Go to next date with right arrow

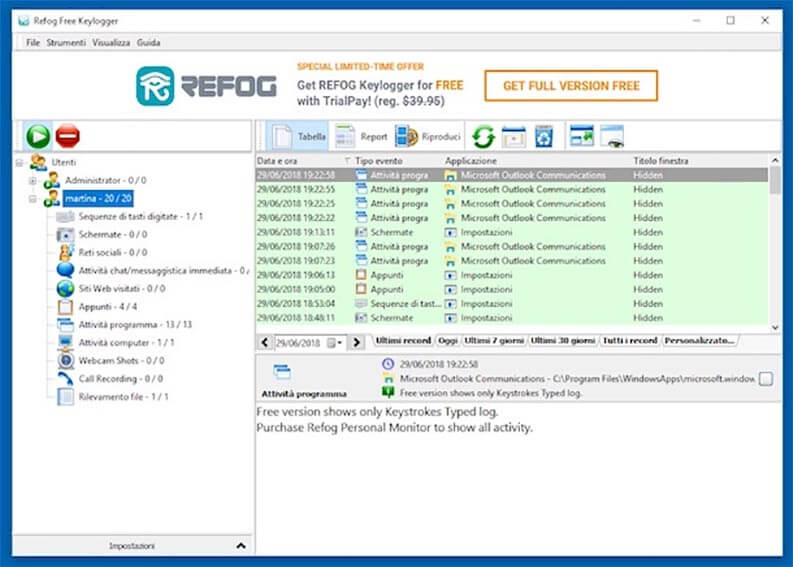[357, 342]
